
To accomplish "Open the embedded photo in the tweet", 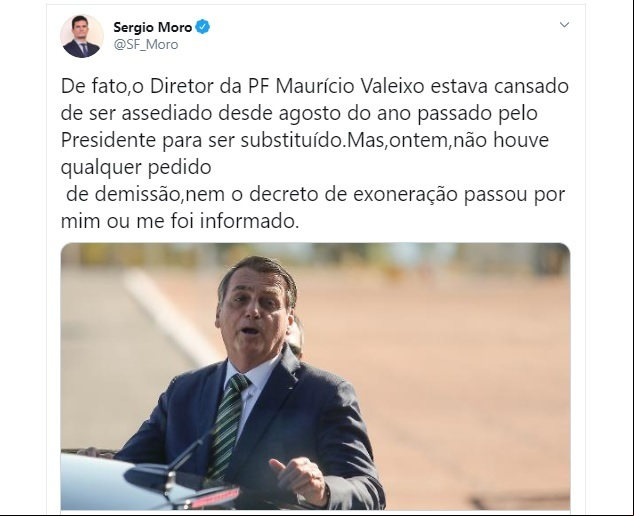I will coord(315,376).
